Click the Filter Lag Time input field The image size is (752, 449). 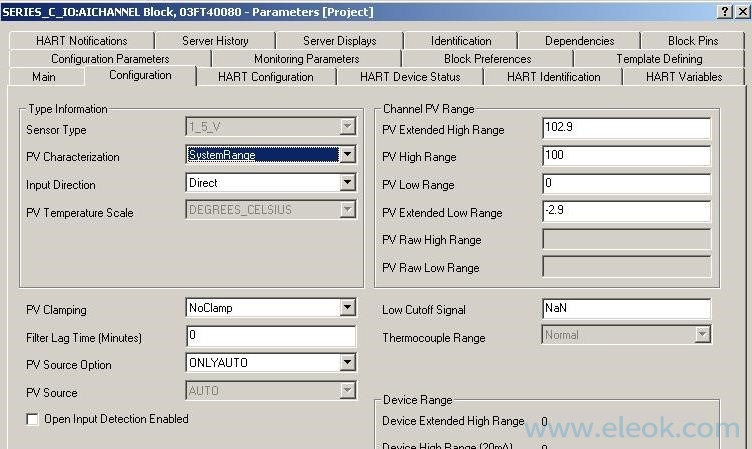pyautogui.click(x=270, y=336)
